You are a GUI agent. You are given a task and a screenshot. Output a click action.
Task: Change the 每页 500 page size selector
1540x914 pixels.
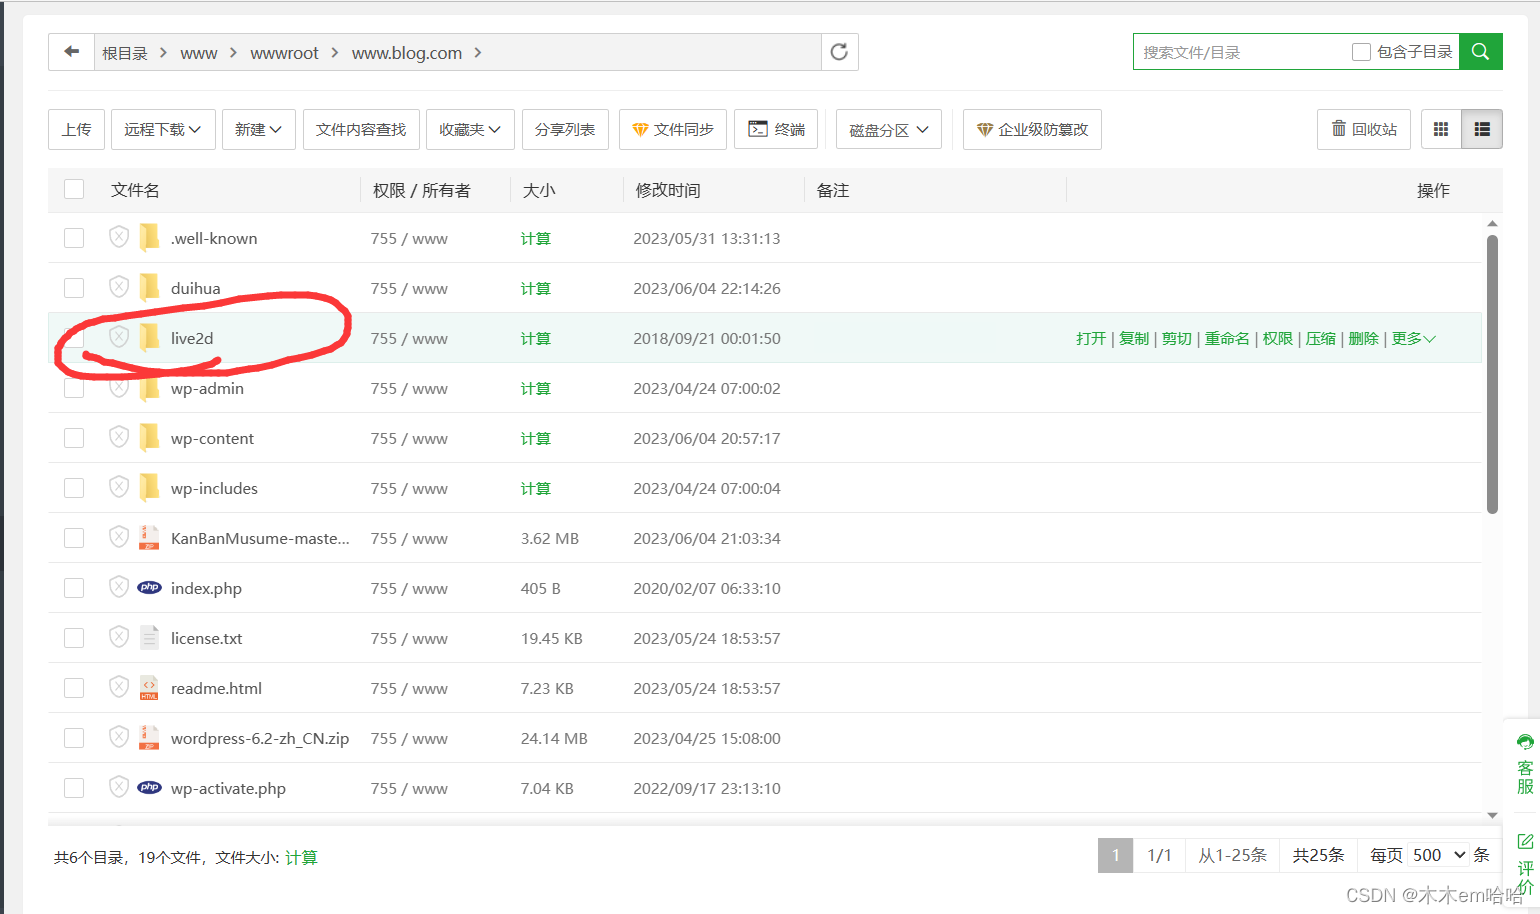click(1438, 855)
